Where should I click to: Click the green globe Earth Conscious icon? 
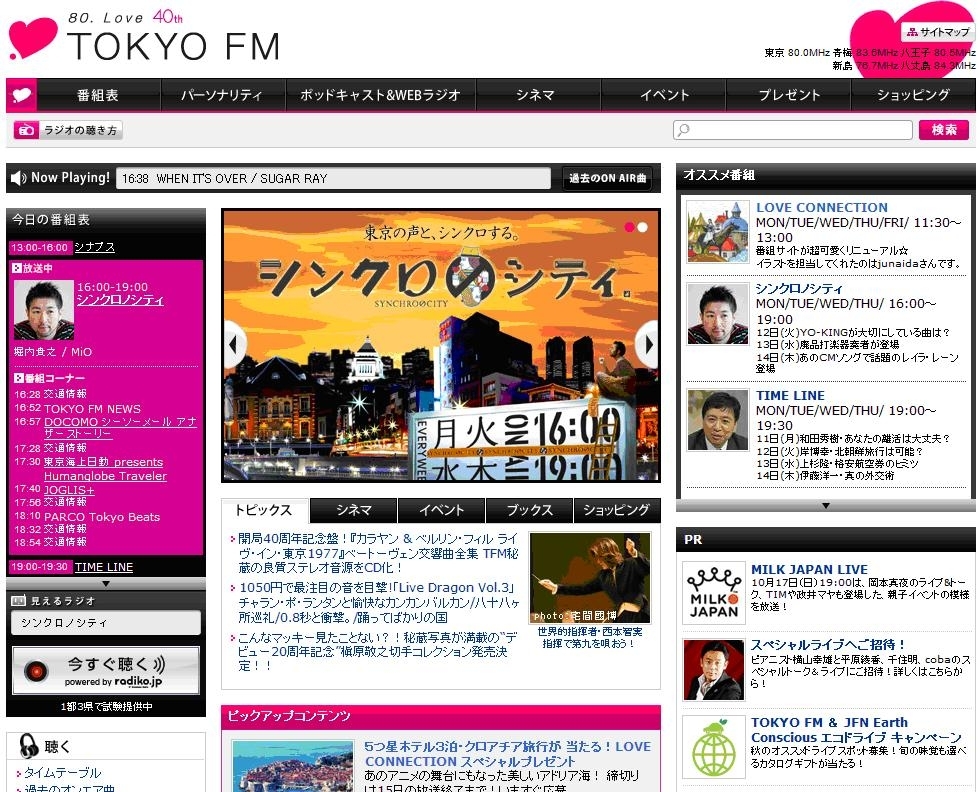(x=714, y=748)
